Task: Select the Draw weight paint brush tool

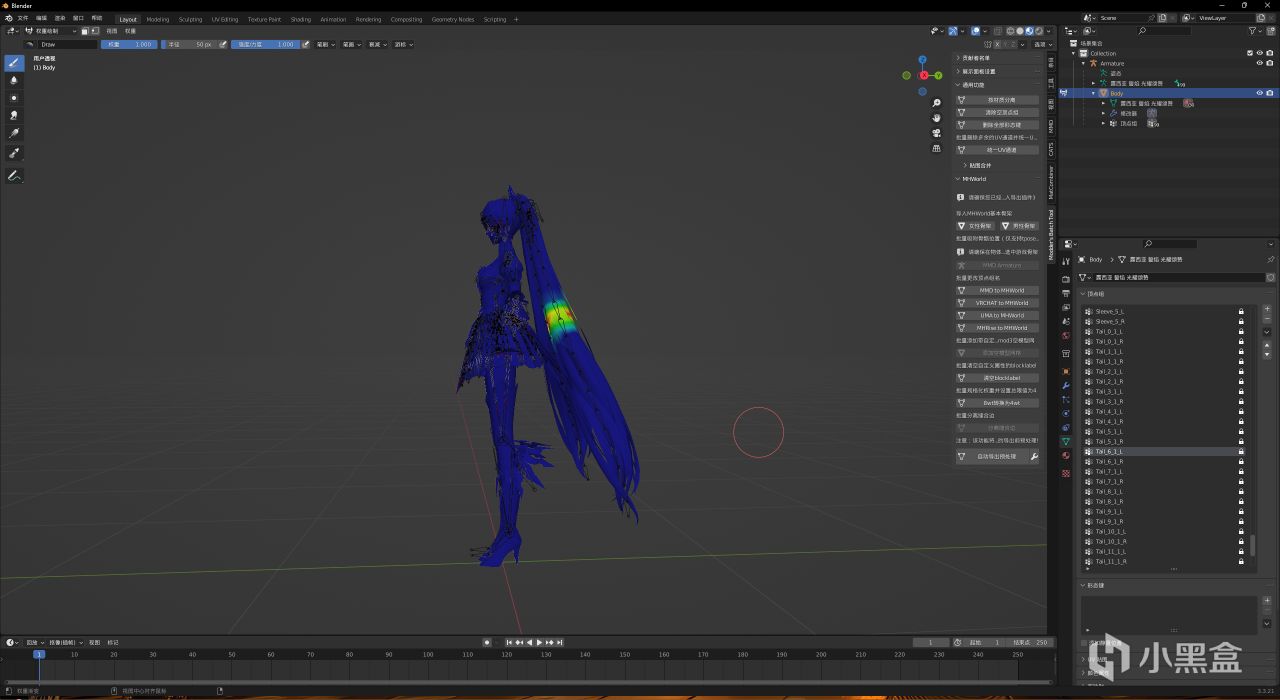Action: pyautogui.click(x=14, y=62)
